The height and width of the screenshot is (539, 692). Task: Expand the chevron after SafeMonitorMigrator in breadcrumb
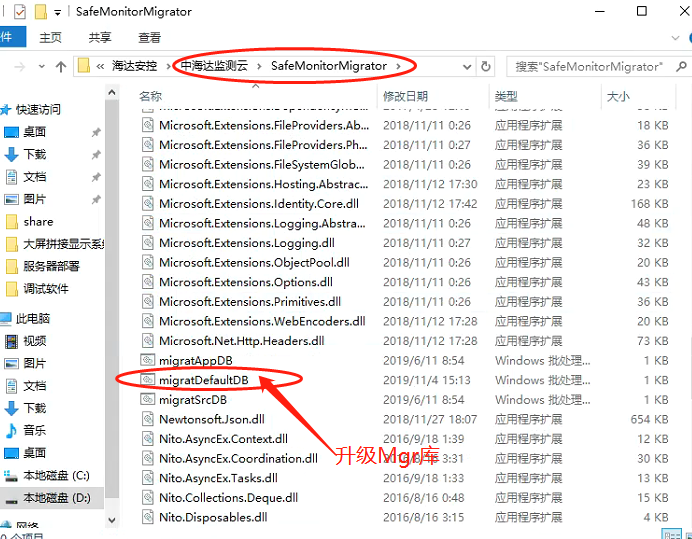398,66
